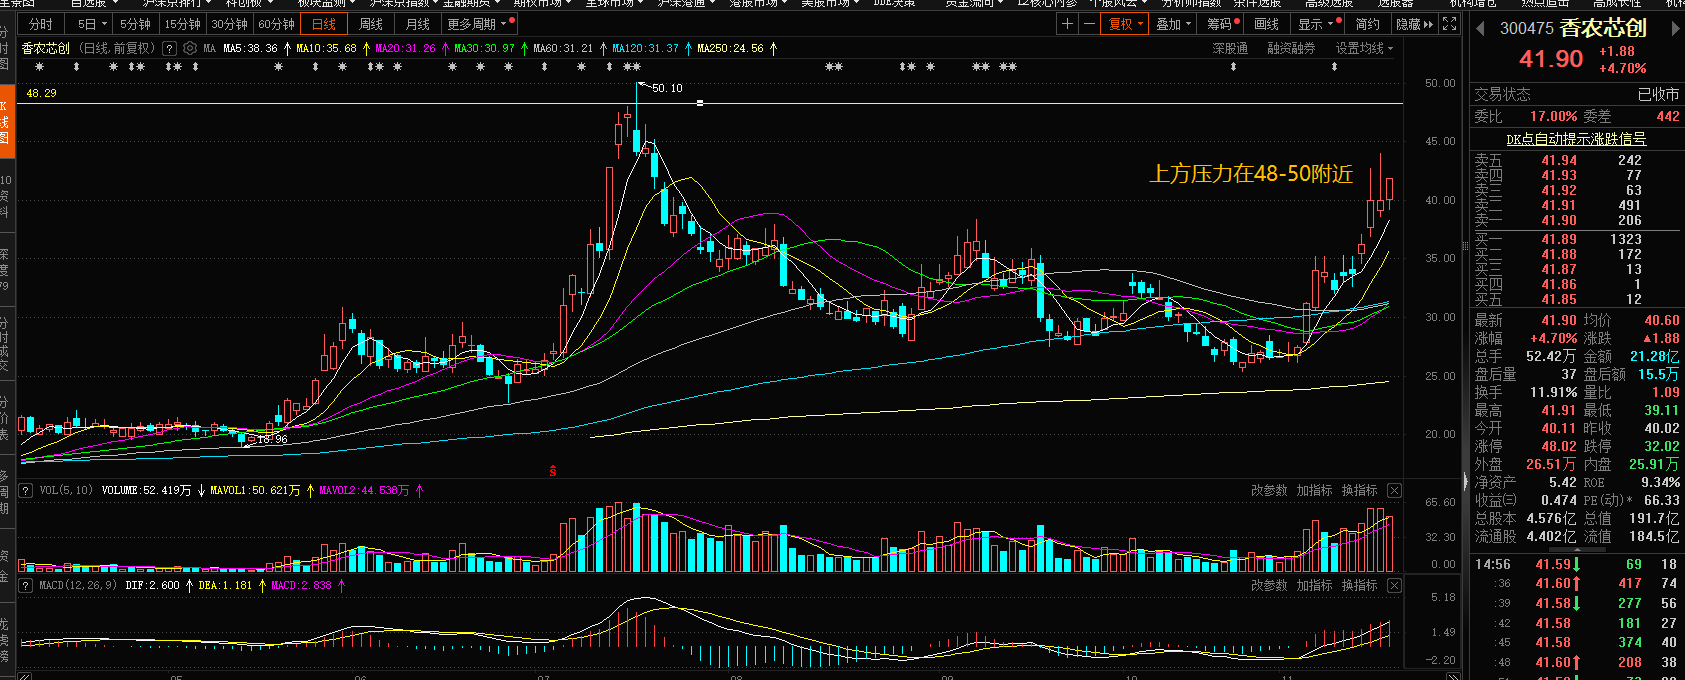Image resolution: width=1685 pixels, height=680 pixels.
Task: Click the cyan MA120:31.37 indicator value
Action: (x=645, y=48)
